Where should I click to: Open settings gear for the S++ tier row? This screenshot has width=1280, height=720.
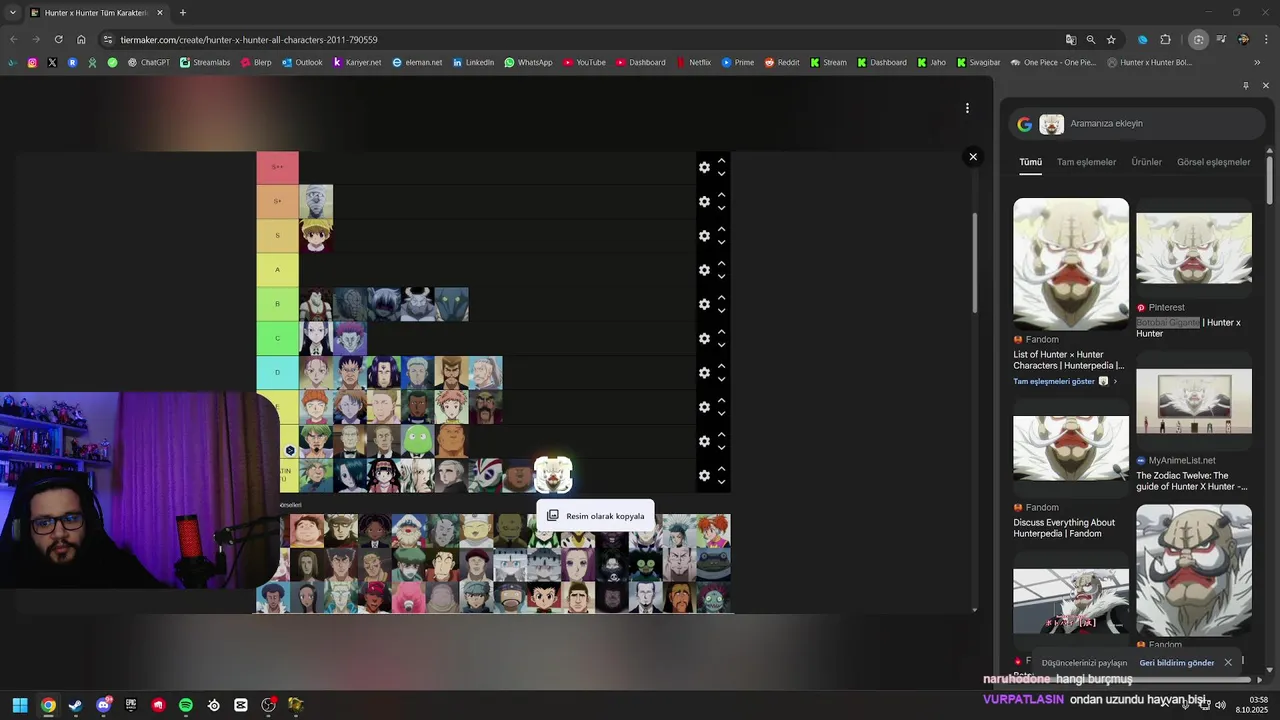coord(704,167)
